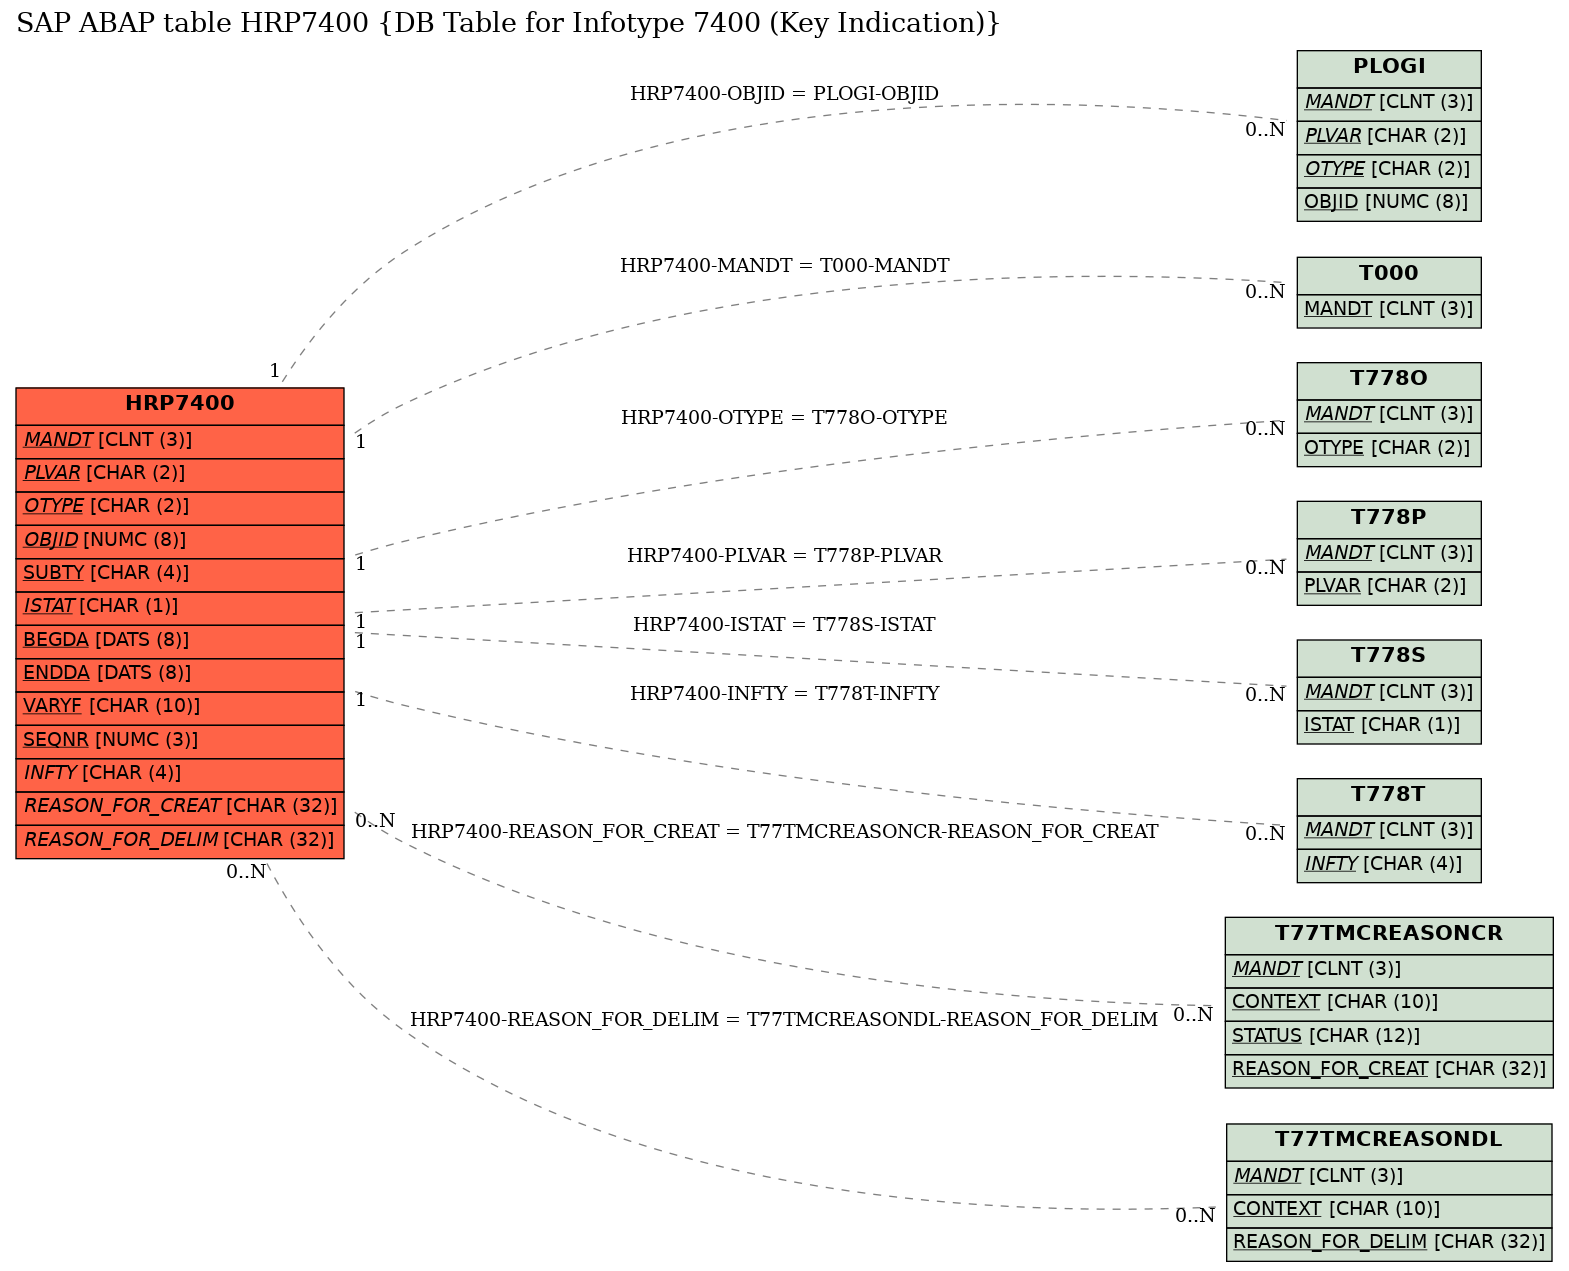Click REASON_FOR_DELIM [CHAR (32)] in T77TMCREASONDL

point(1389,1243)
